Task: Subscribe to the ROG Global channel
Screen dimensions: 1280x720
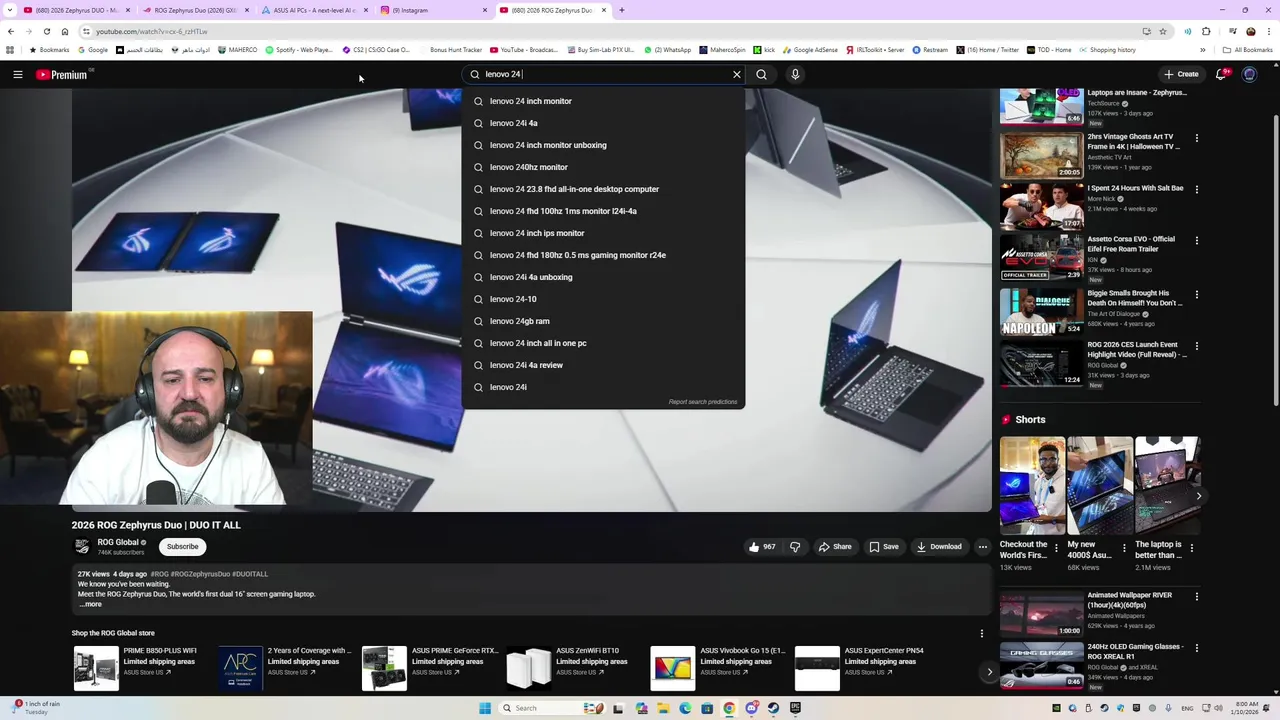Action: pos(182,547)
